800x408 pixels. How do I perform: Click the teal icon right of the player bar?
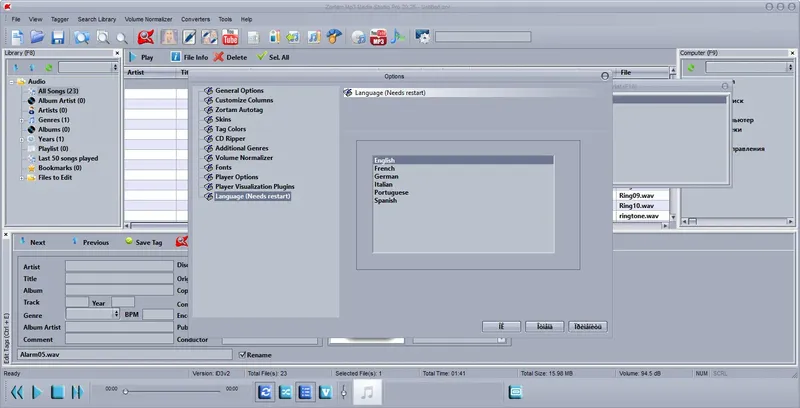pyautogui.click(x=516, y=392)
